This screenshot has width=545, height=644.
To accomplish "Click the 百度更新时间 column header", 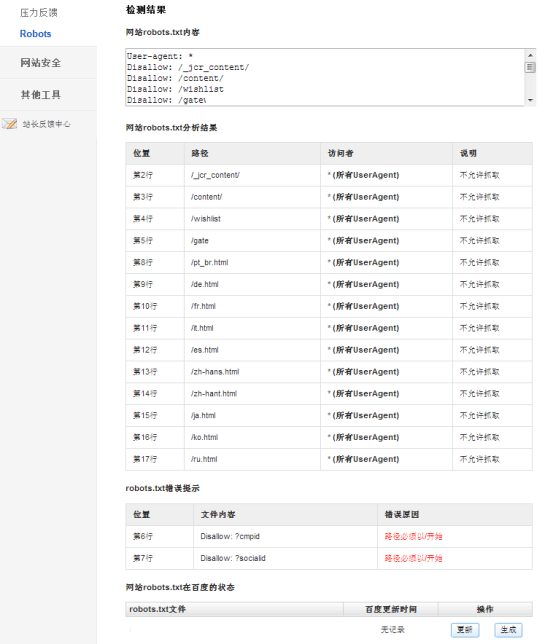I will [391, 609].
